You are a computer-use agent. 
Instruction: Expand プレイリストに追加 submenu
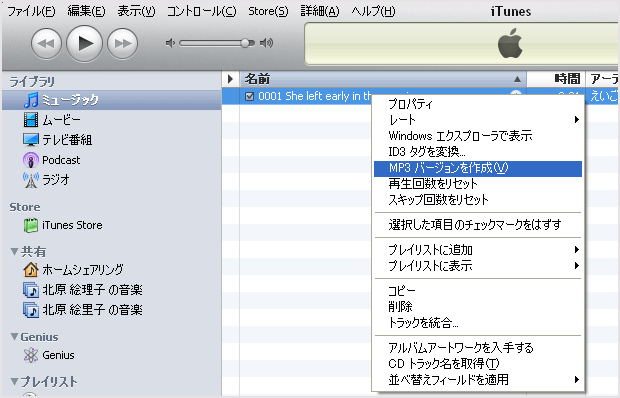click(478, 250)
